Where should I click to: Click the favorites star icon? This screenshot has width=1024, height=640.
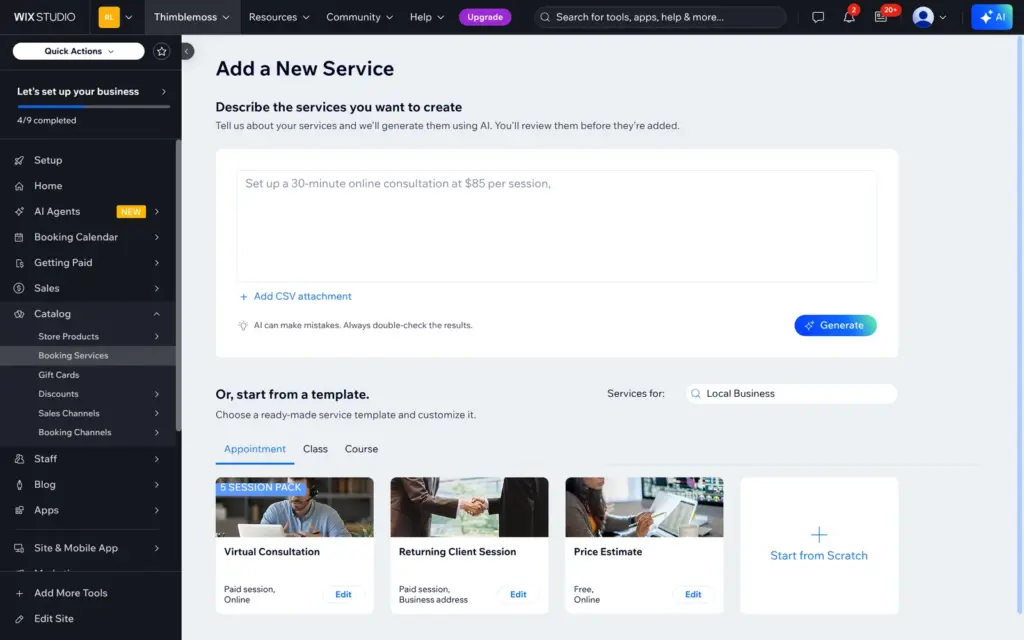click(161, 51)
